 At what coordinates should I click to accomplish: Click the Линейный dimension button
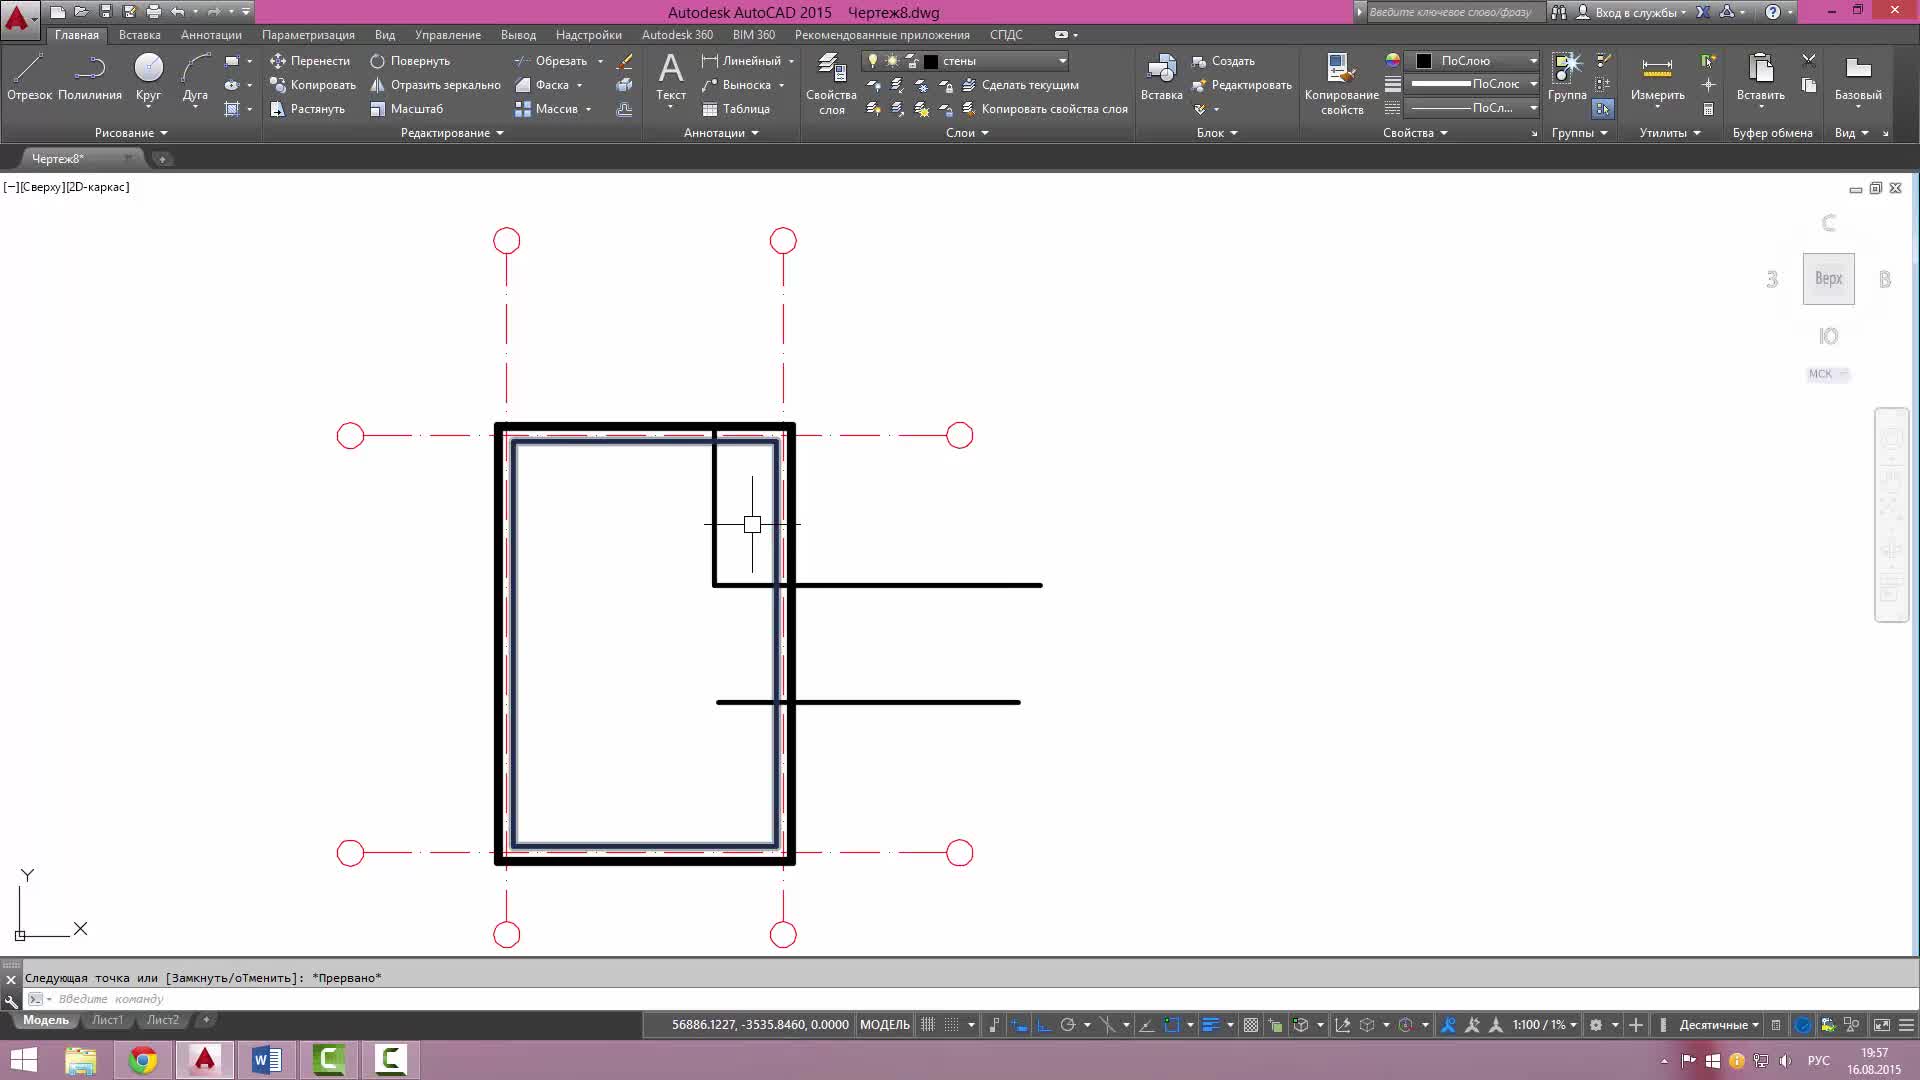point(741,61)
